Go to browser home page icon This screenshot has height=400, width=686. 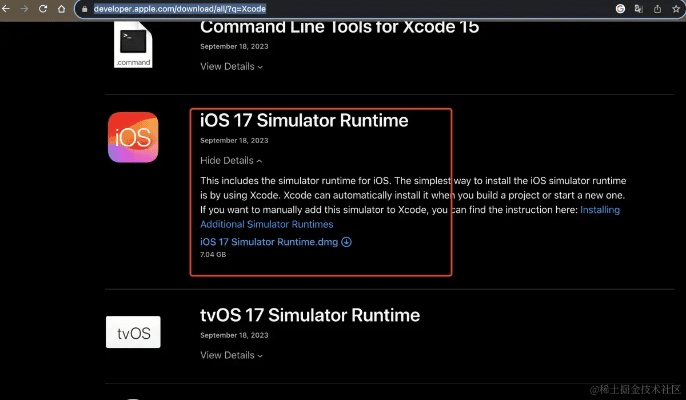pyautogui.click(x=62, y=8)
